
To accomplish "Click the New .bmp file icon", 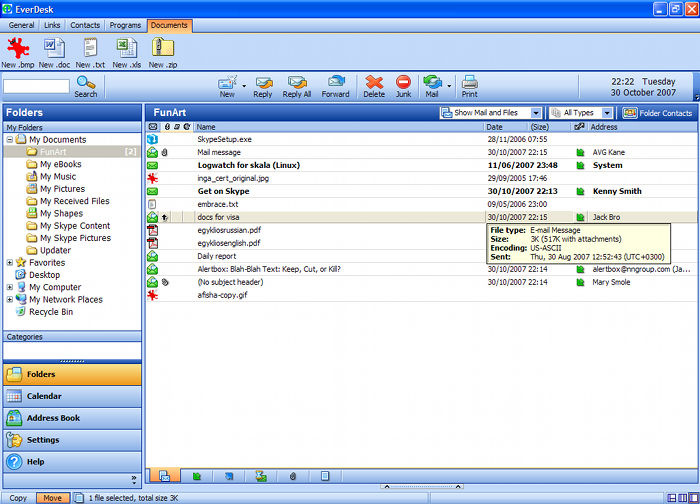I will point(17,48).
